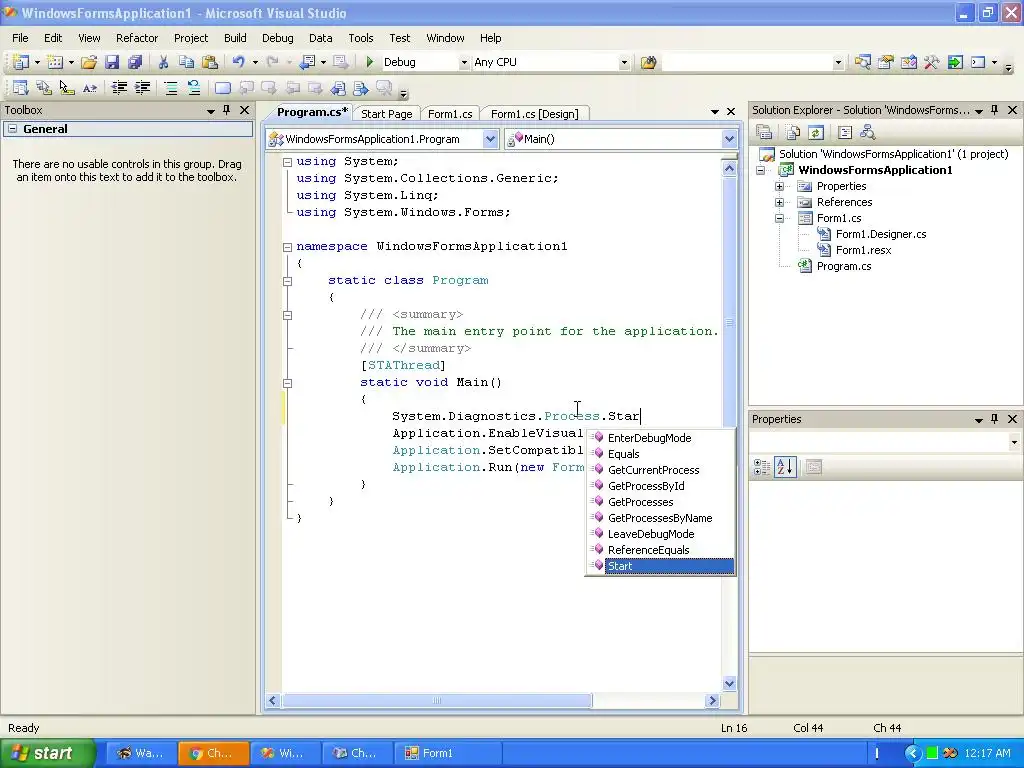Viewport: 1024px width, 768px height.
Task: Select Program.cs in Solution Explorer
Action: [x=844, y=266]
